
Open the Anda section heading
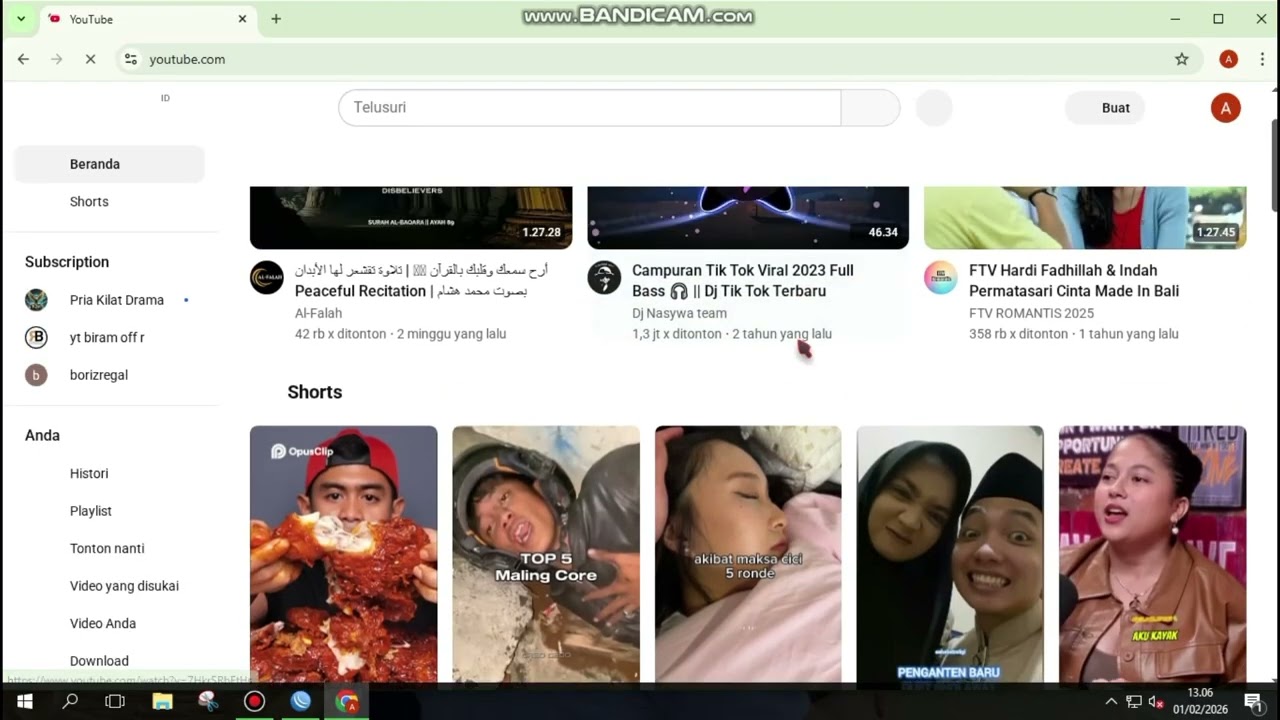pyautogui.click(x=42, y=435)
